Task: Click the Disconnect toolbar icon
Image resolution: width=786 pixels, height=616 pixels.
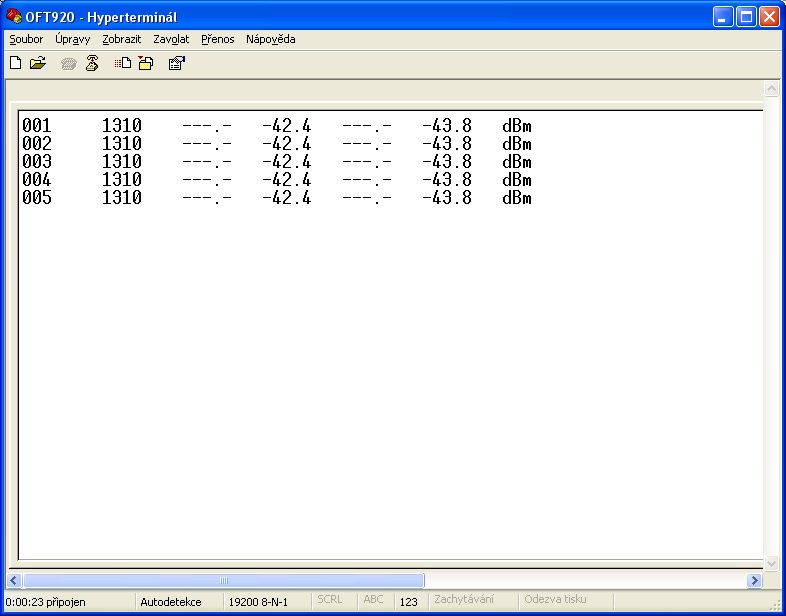Action: (92, 63)
